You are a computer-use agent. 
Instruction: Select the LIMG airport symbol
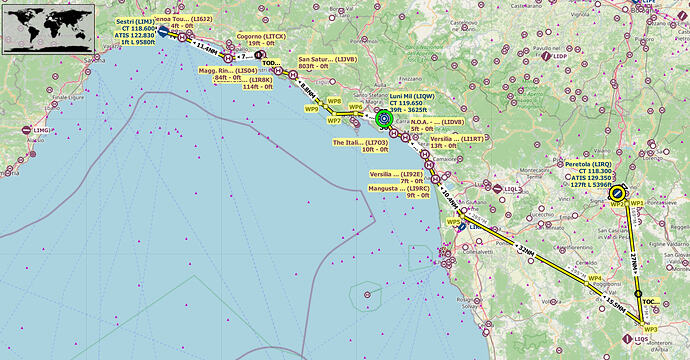click(x=26, y=130)
